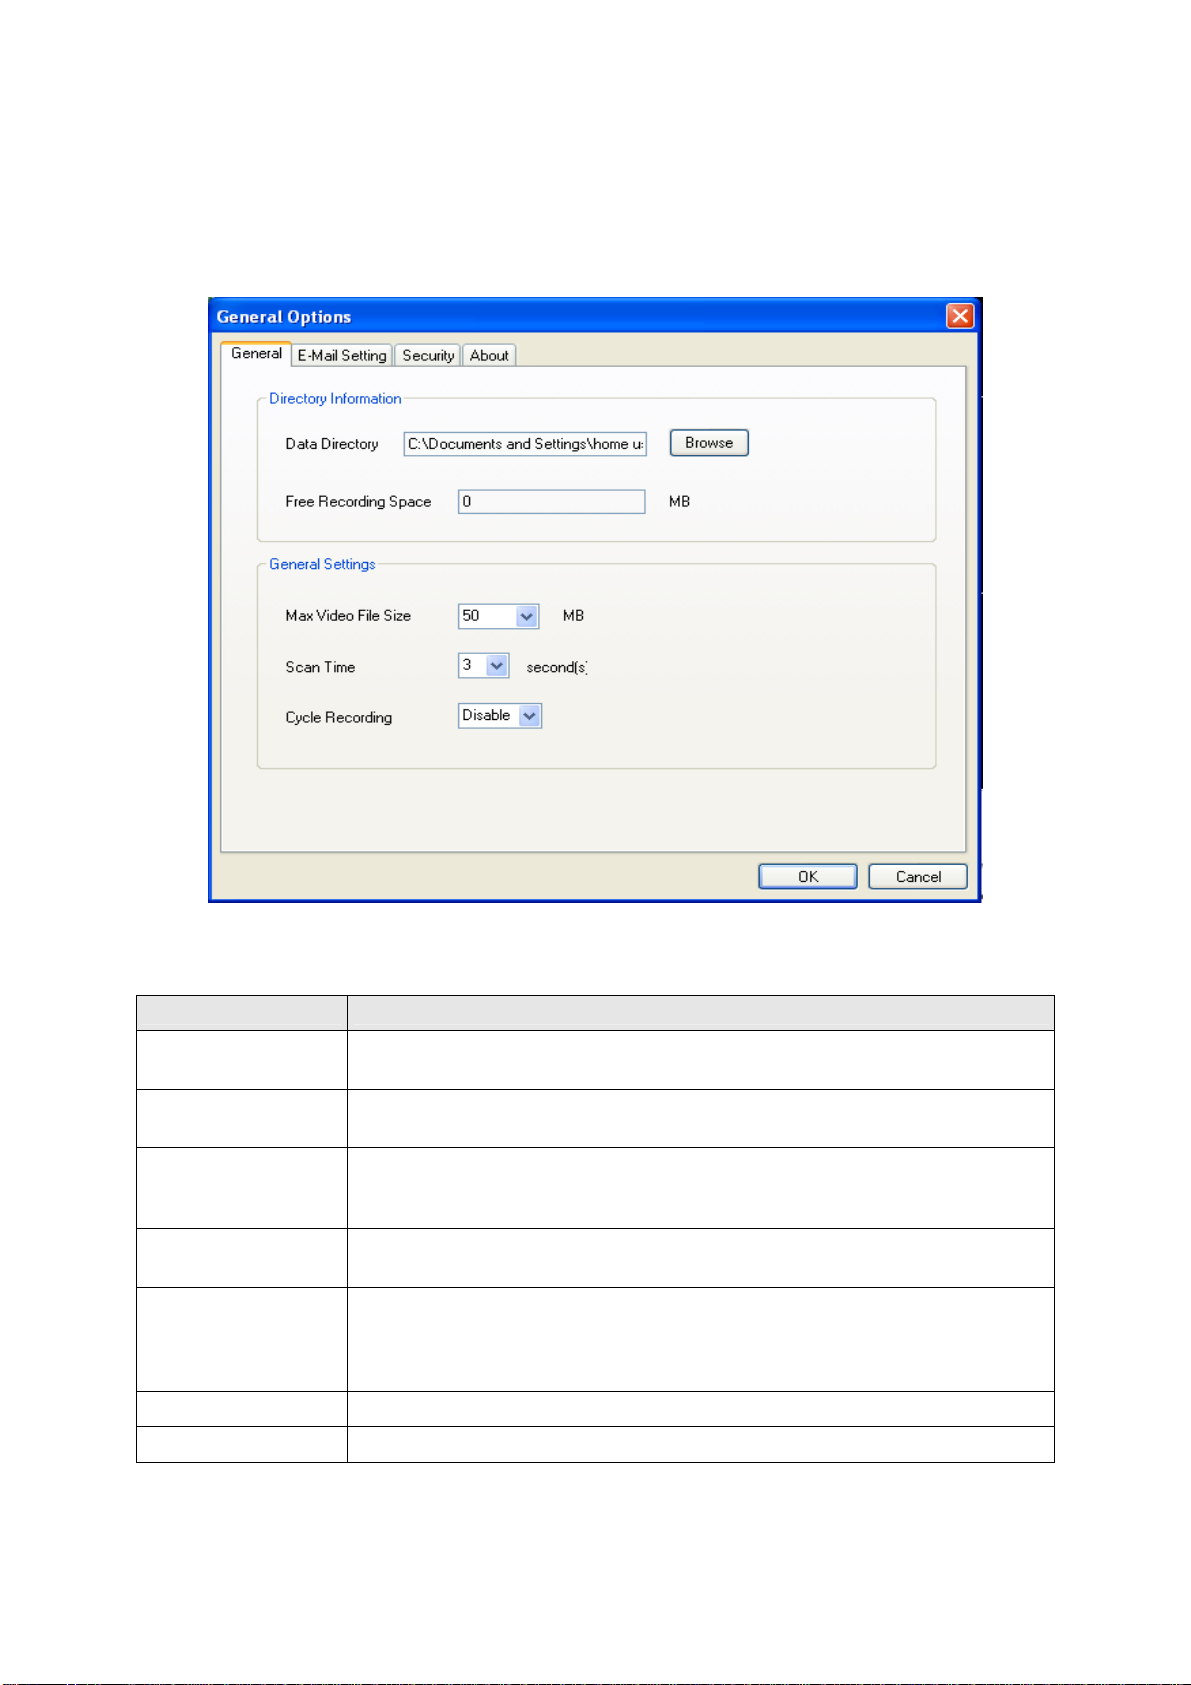1191x1685 pixels.
Task: Click the Cancel button
Action: (918, 877)
